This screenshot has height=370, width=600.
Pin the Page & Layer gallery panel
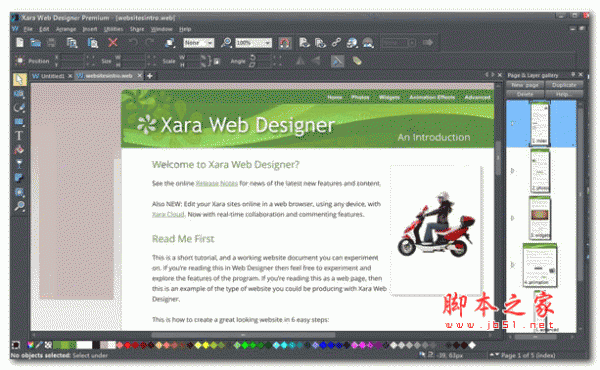tap(573, 75)
